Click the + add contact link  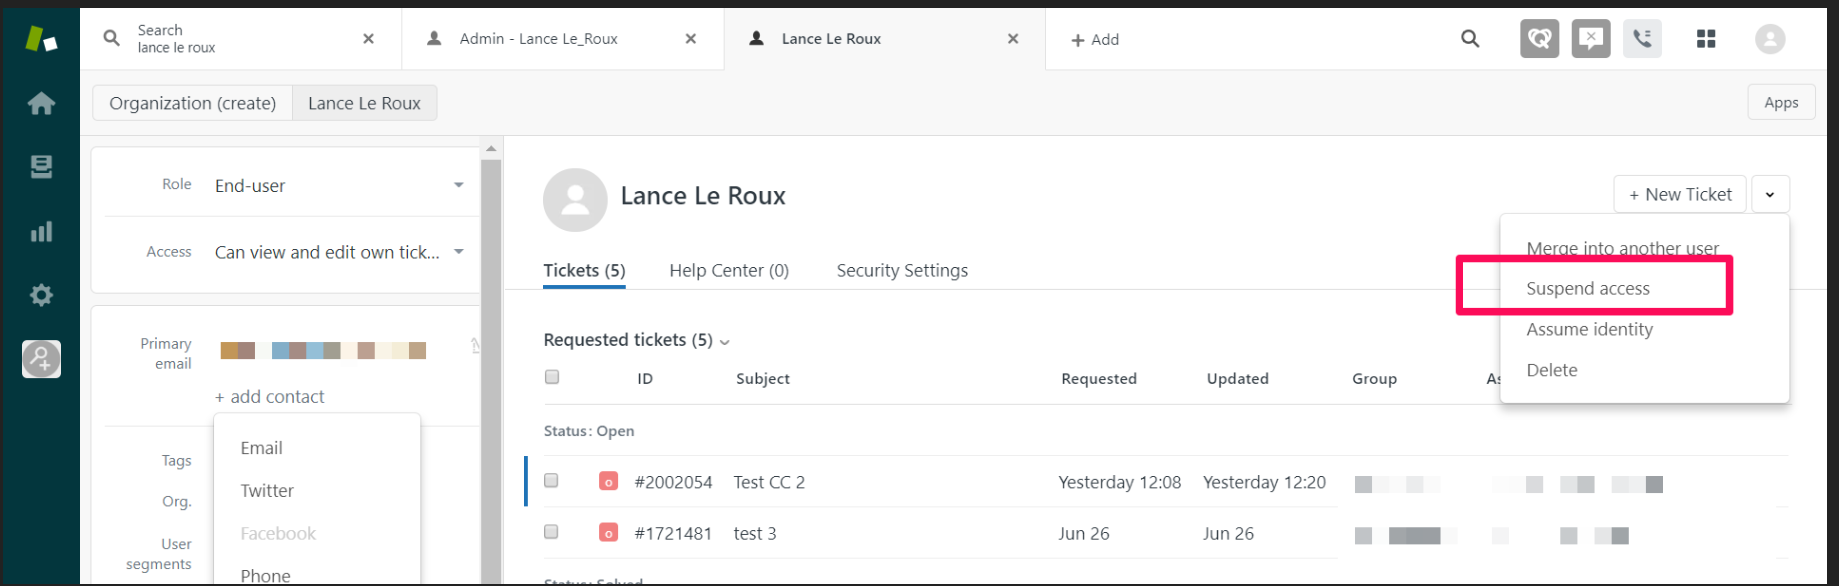(270, 397)
